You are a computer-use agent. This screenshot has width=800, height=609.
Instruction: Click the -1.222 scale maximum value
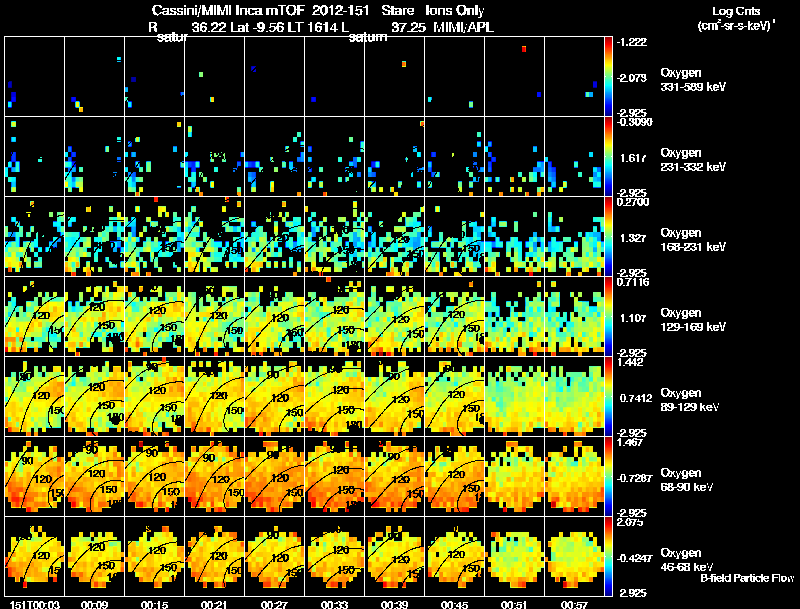tap(632, 42)
